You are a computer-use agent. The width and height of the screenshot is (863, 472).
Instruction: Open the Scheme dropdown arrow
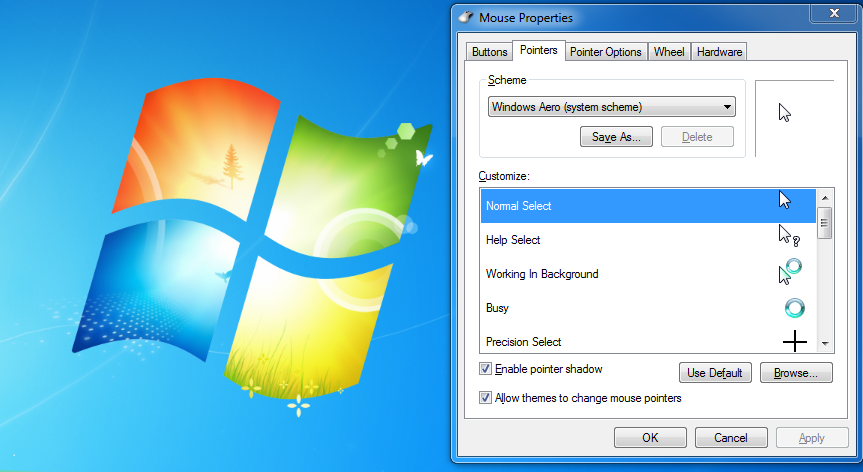[727, 107]
